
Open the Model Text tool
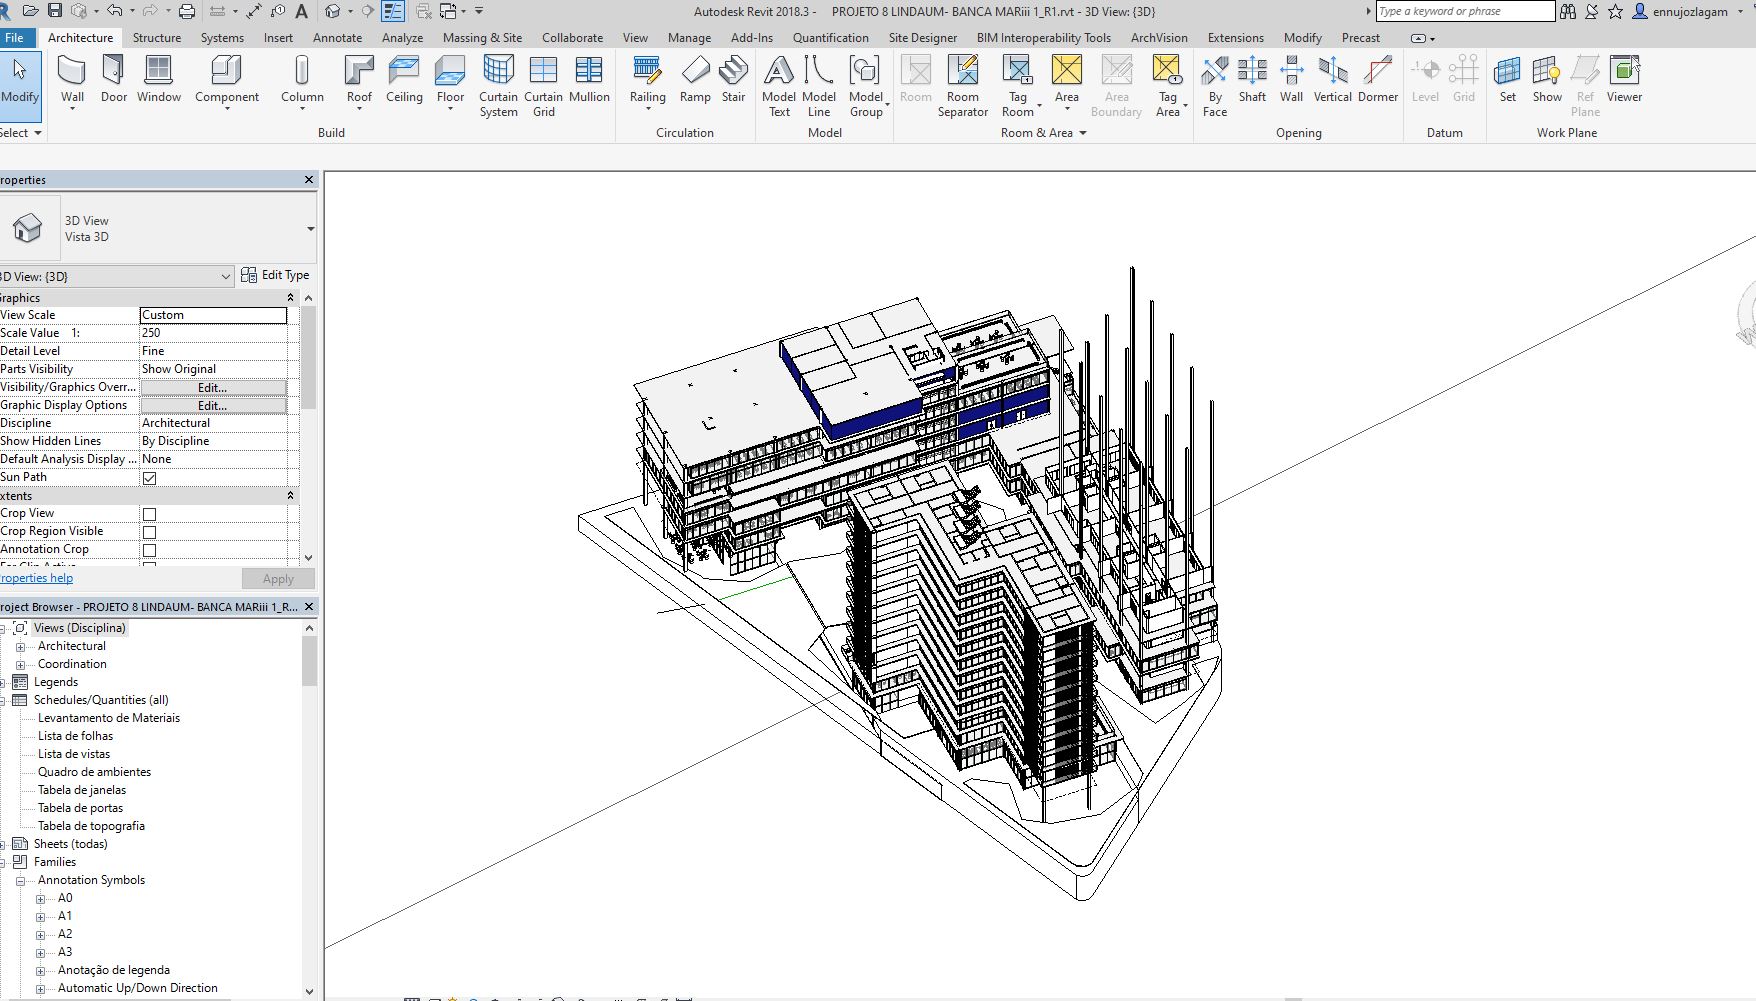tap(779, 80)
